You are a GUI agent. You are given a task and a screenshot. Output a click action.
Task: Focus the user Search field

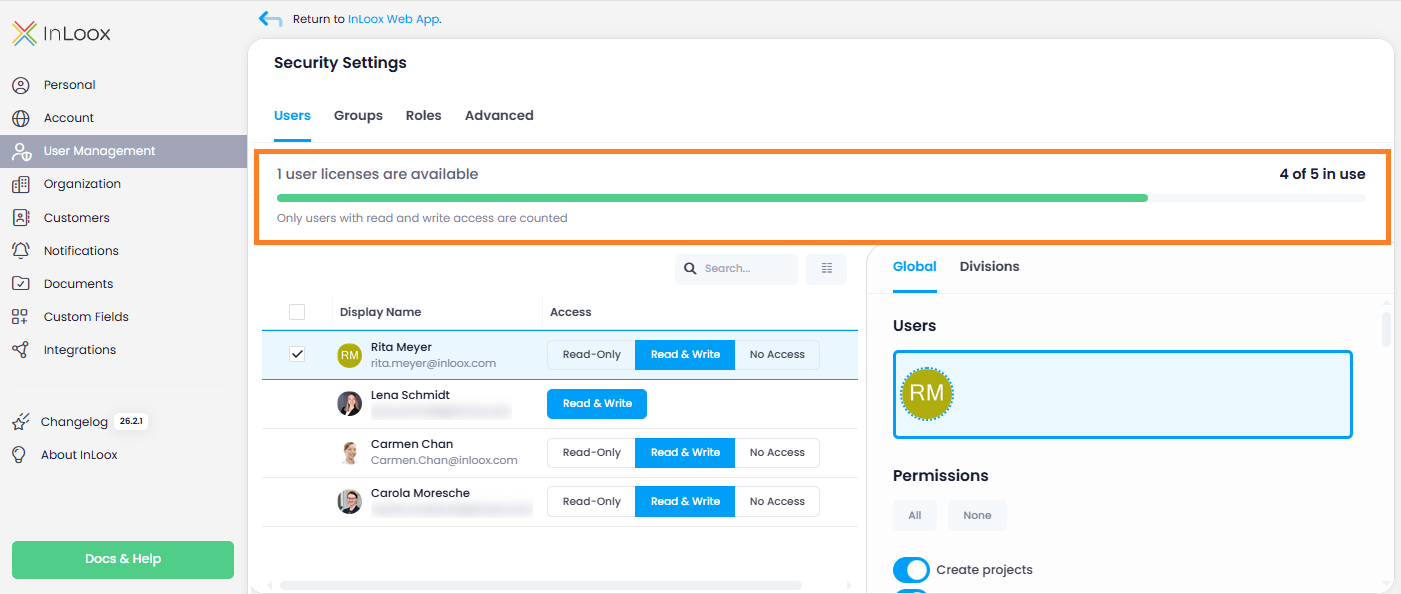(x=736, y=269)
